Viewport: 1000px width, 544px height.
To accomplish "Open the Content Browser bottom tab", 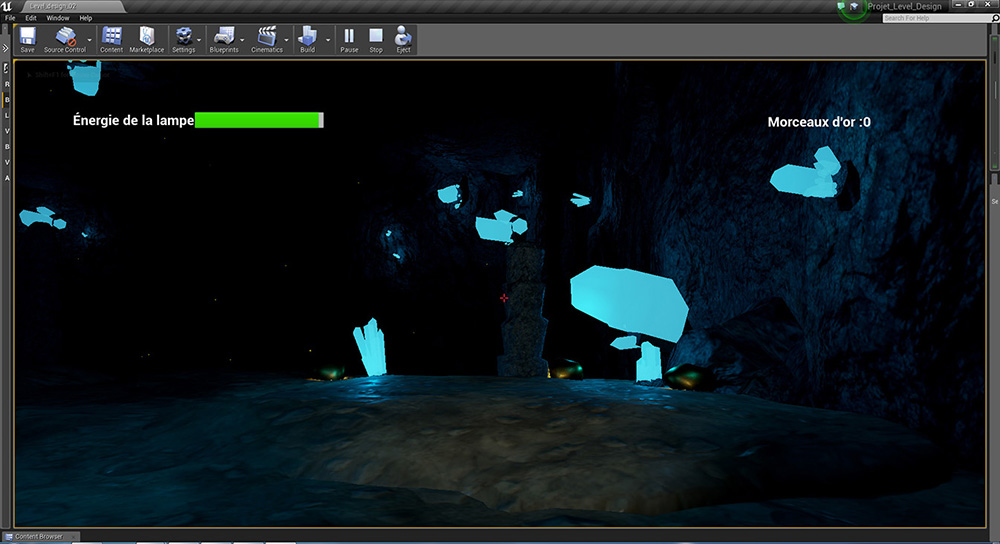I will click(38, 537).
